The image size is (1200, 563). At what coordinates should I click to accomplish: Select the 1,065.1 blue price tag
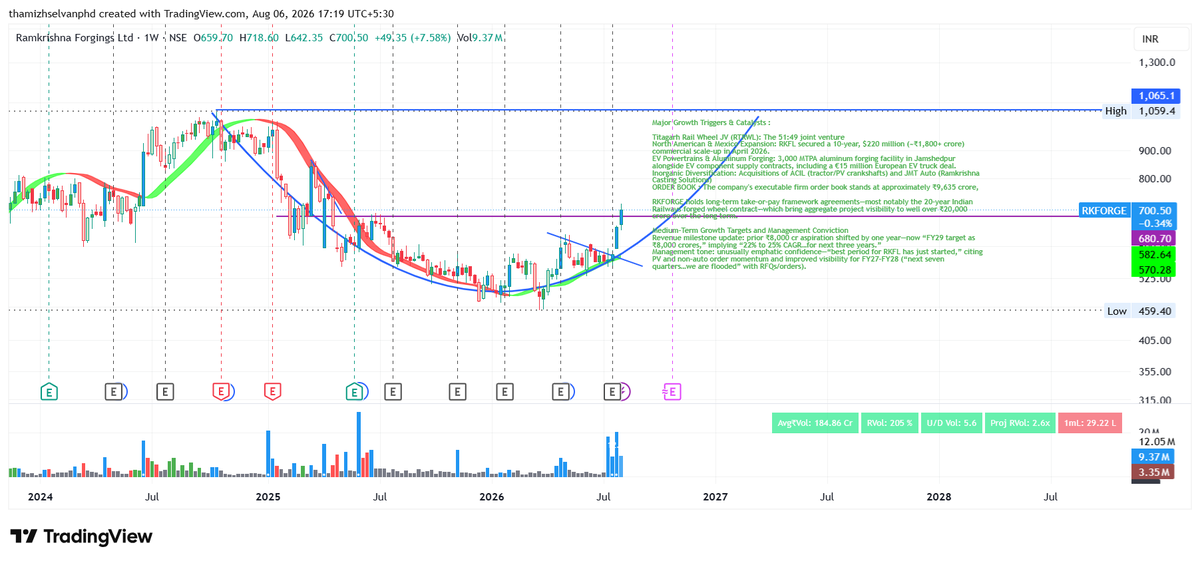[1158, 96]
